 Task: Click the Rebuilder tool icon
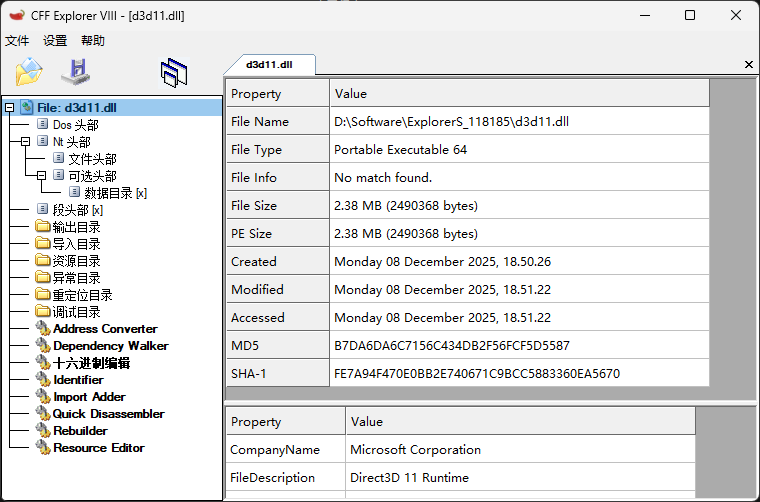[43, 430]
